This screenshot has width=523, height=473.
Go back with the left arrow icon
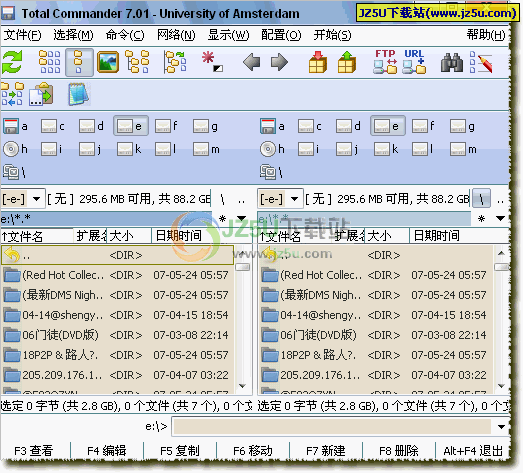251,62
